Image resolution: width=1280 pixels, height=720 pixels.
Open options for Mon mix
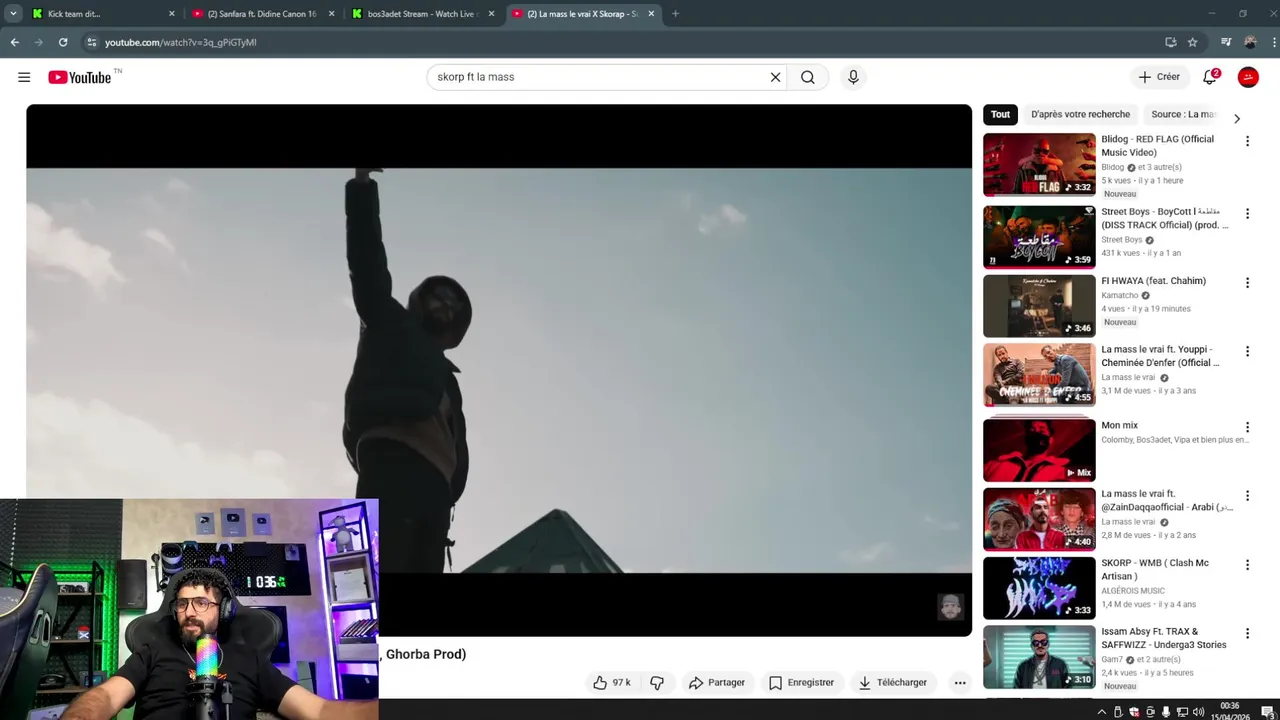pyautogui.click(x=1247, y=427)
